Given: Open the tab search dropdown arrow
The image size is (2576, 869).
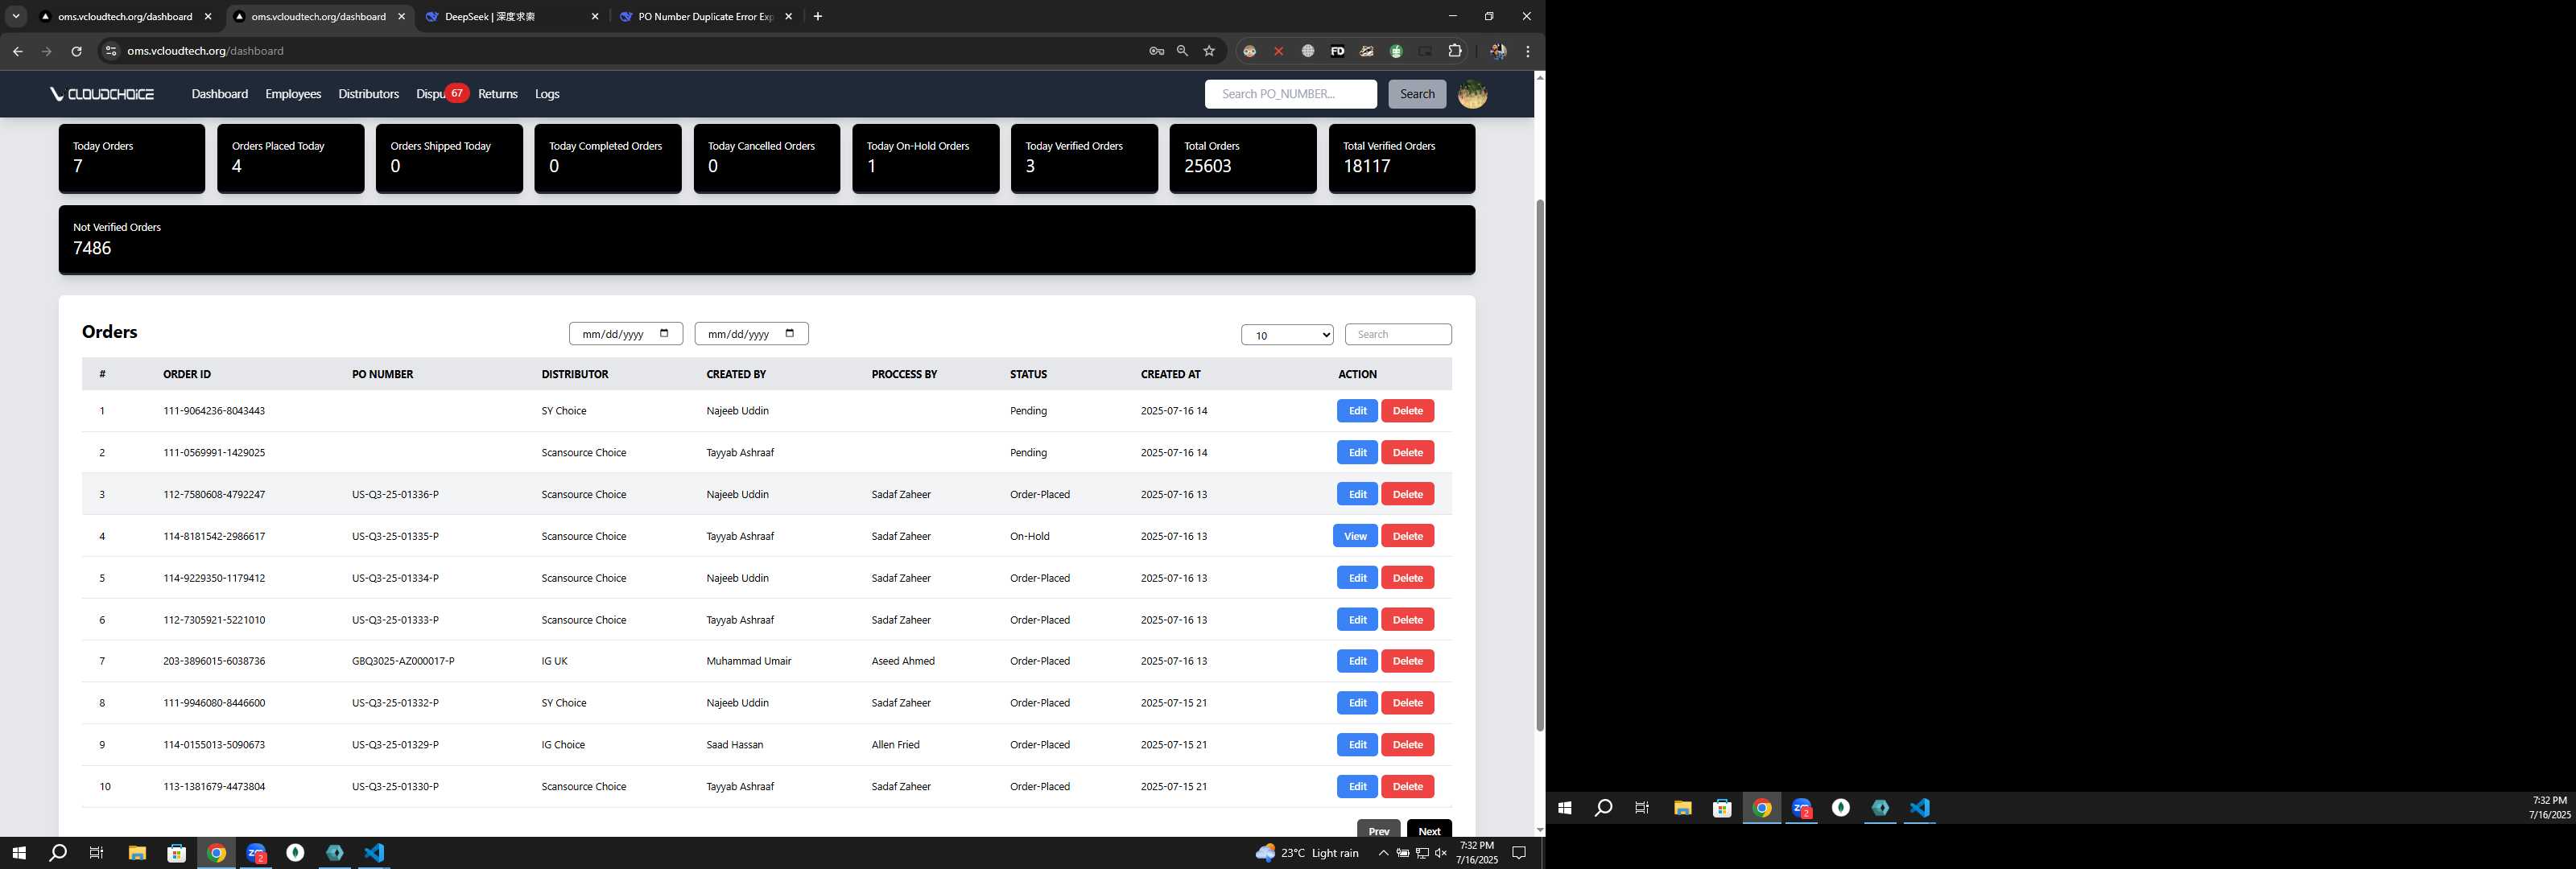Looking at the screenshot, I should (16, 16).
